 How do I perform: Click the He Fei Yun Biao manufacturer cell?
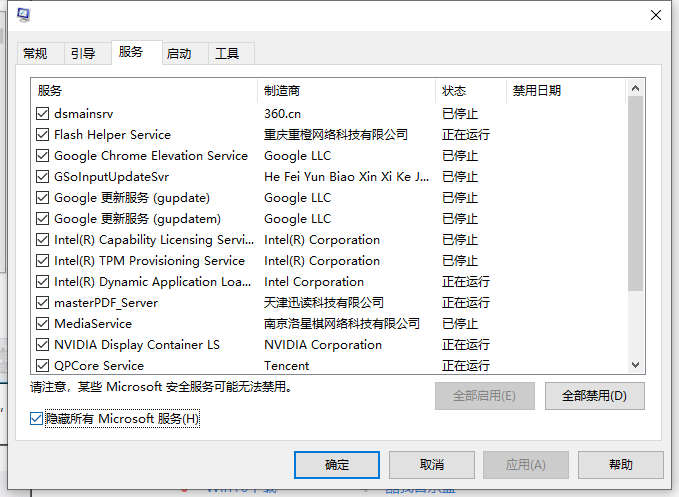coord(346,177)
